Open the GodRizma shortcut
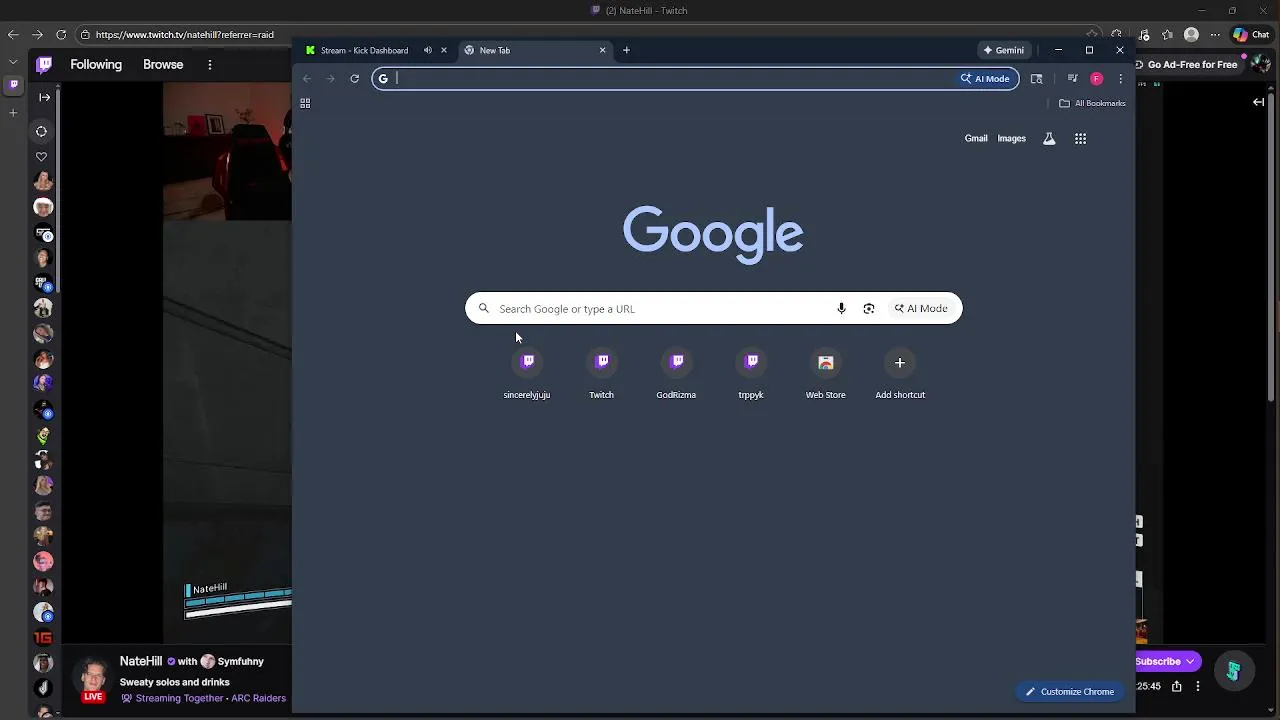 pos(676,374)
